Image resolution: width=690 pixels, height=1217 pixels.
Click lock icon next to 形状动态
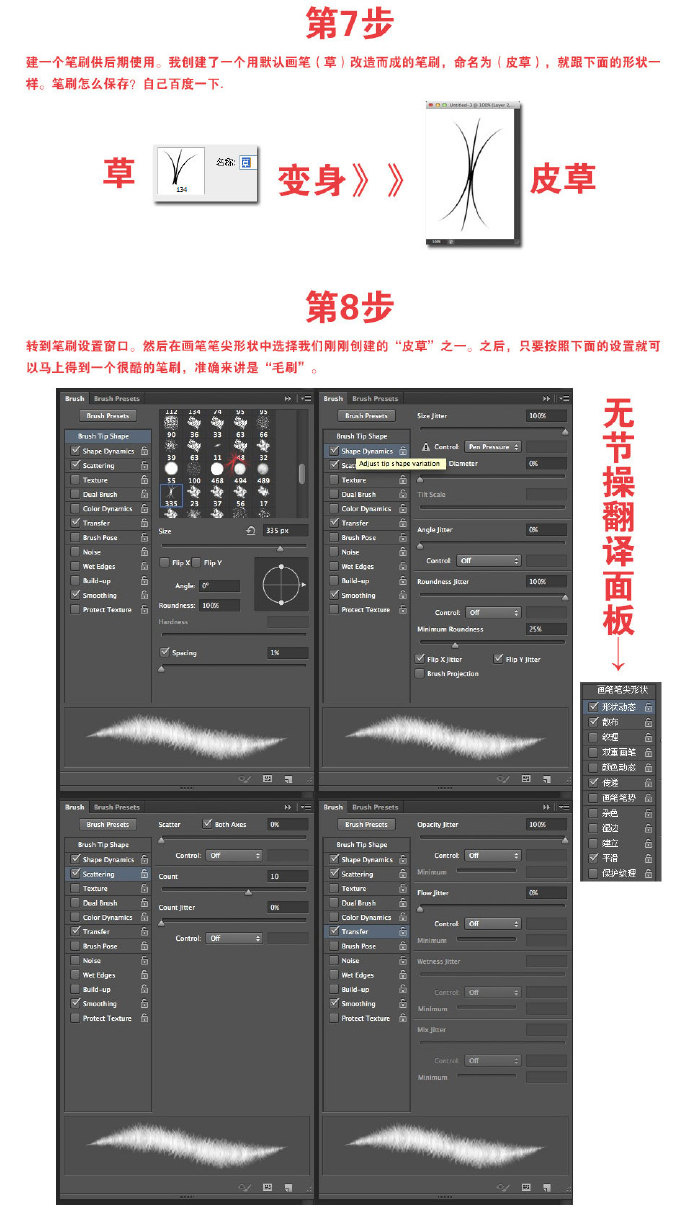click(x=648, y=707)
